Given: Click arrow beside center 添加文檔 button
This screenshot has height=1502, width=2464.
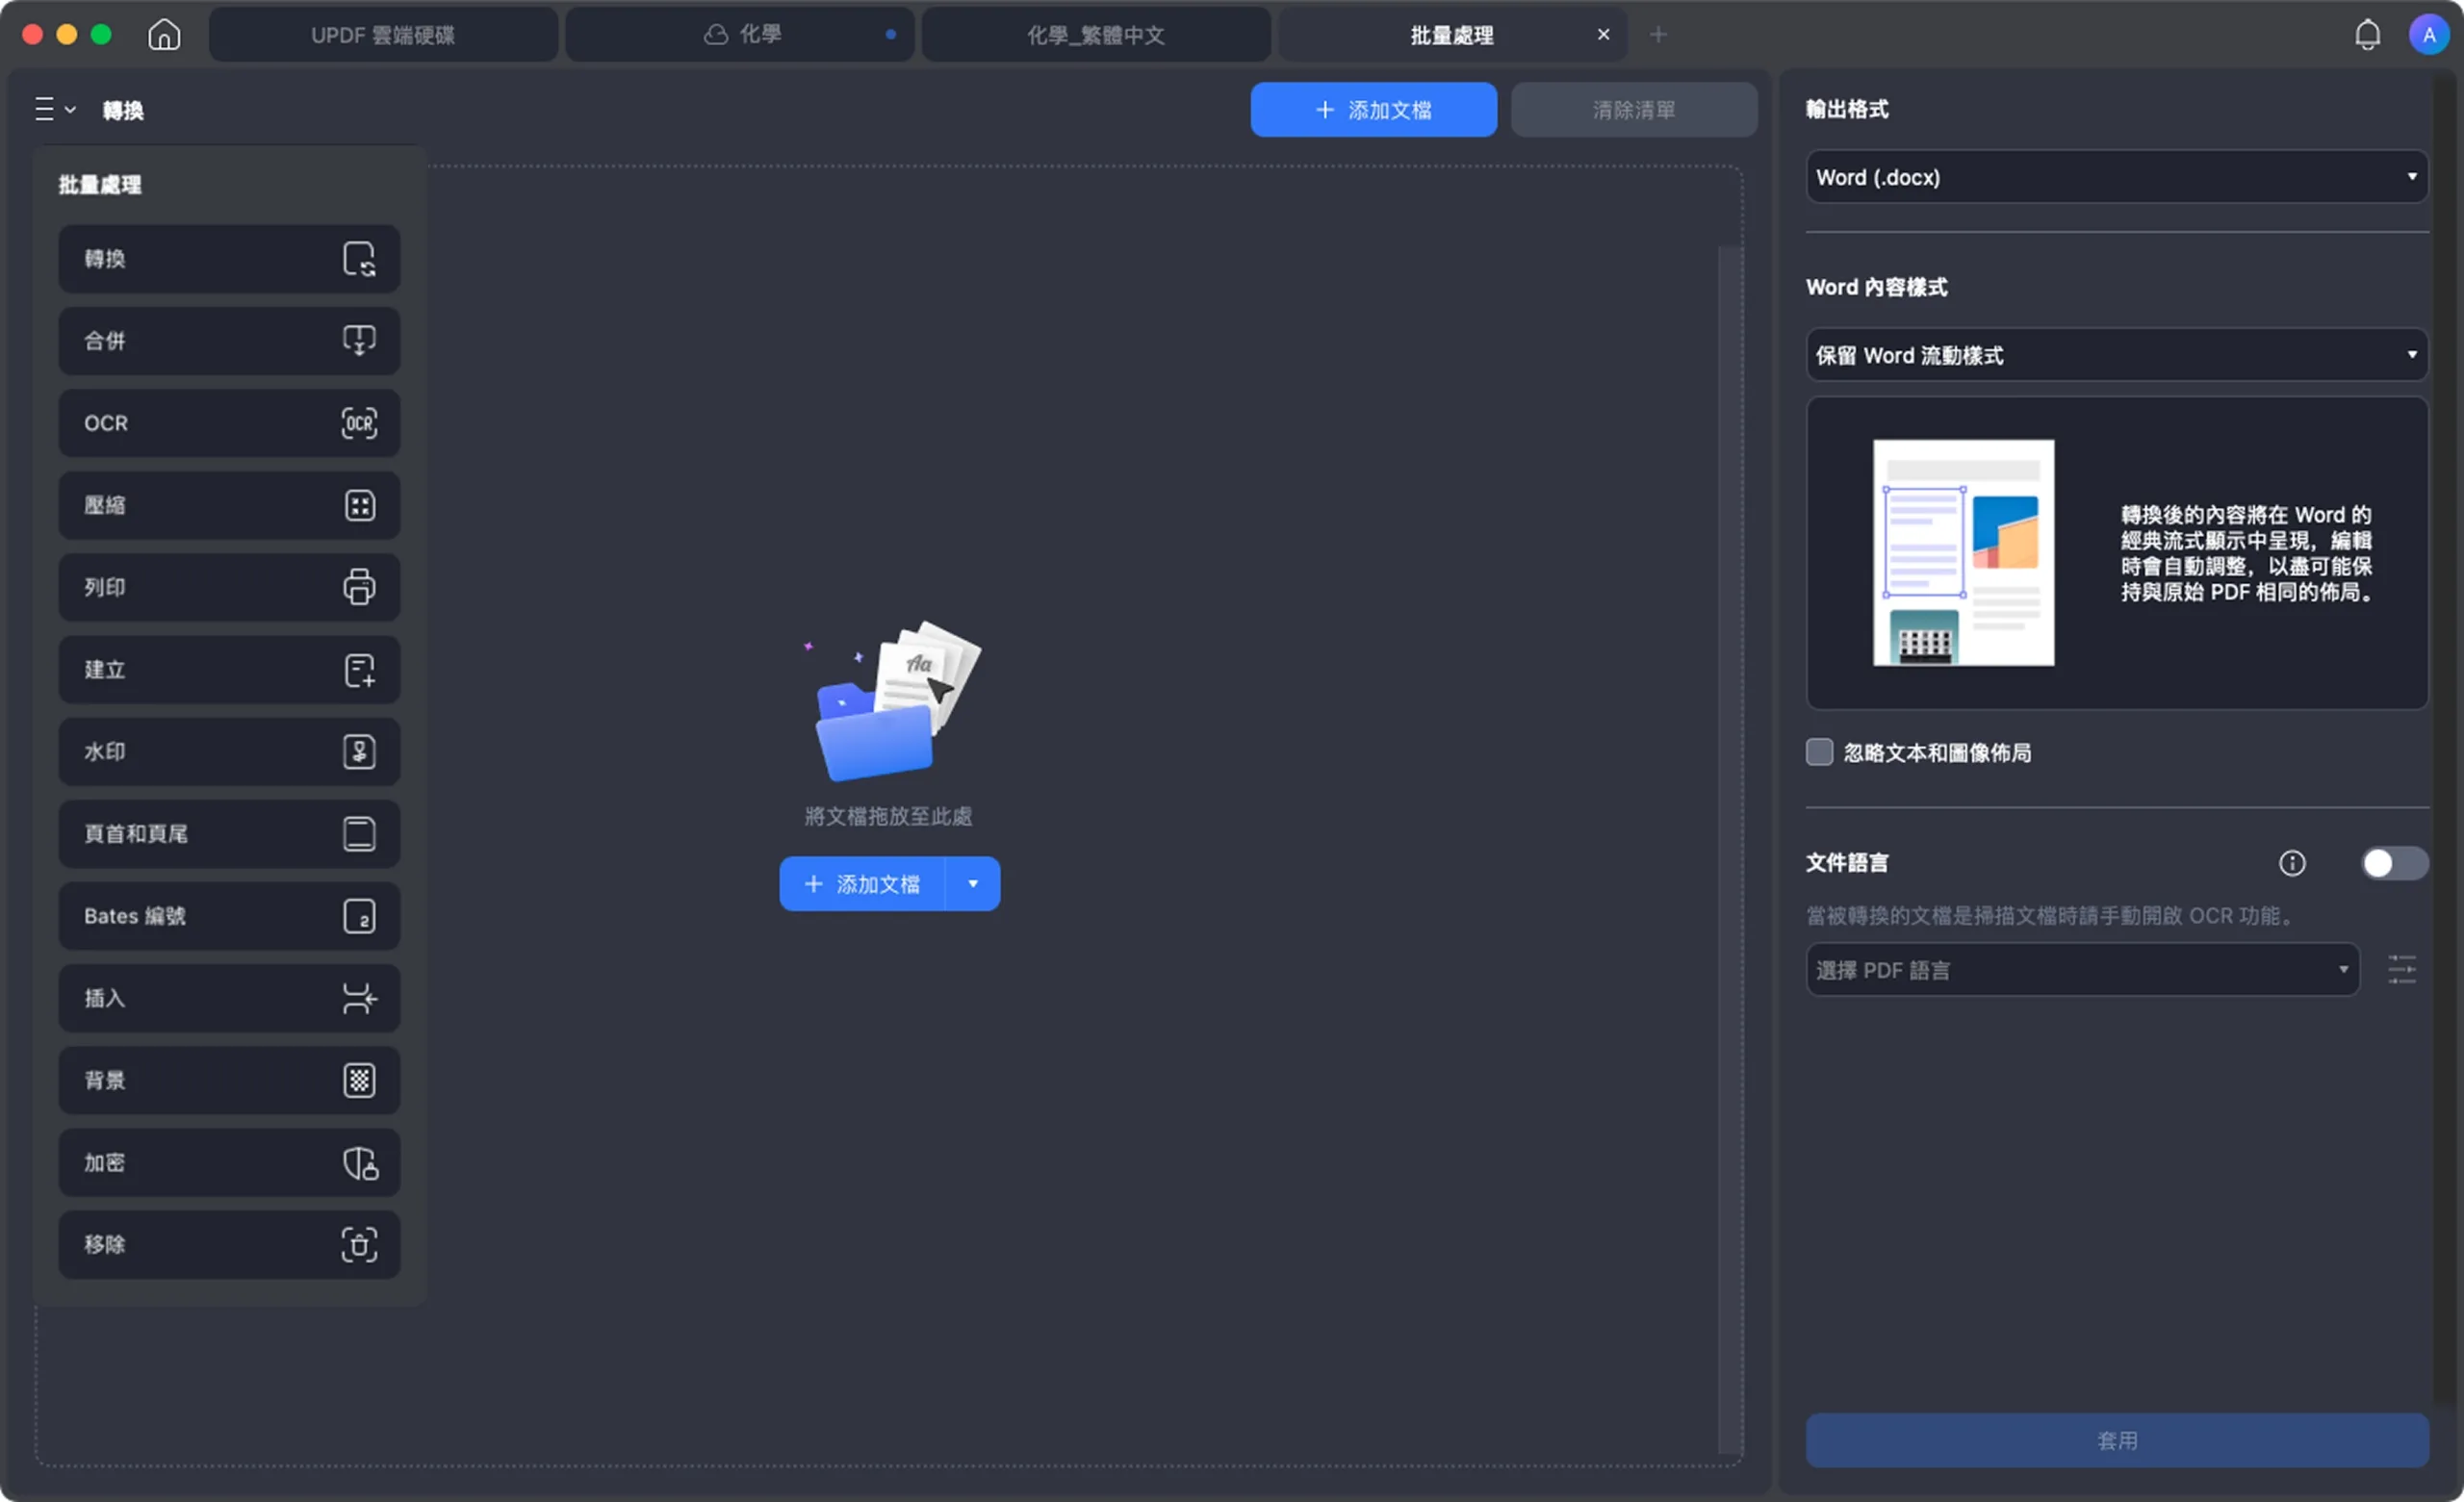Looking at the screenshot, I should click(x=972, y=884).
